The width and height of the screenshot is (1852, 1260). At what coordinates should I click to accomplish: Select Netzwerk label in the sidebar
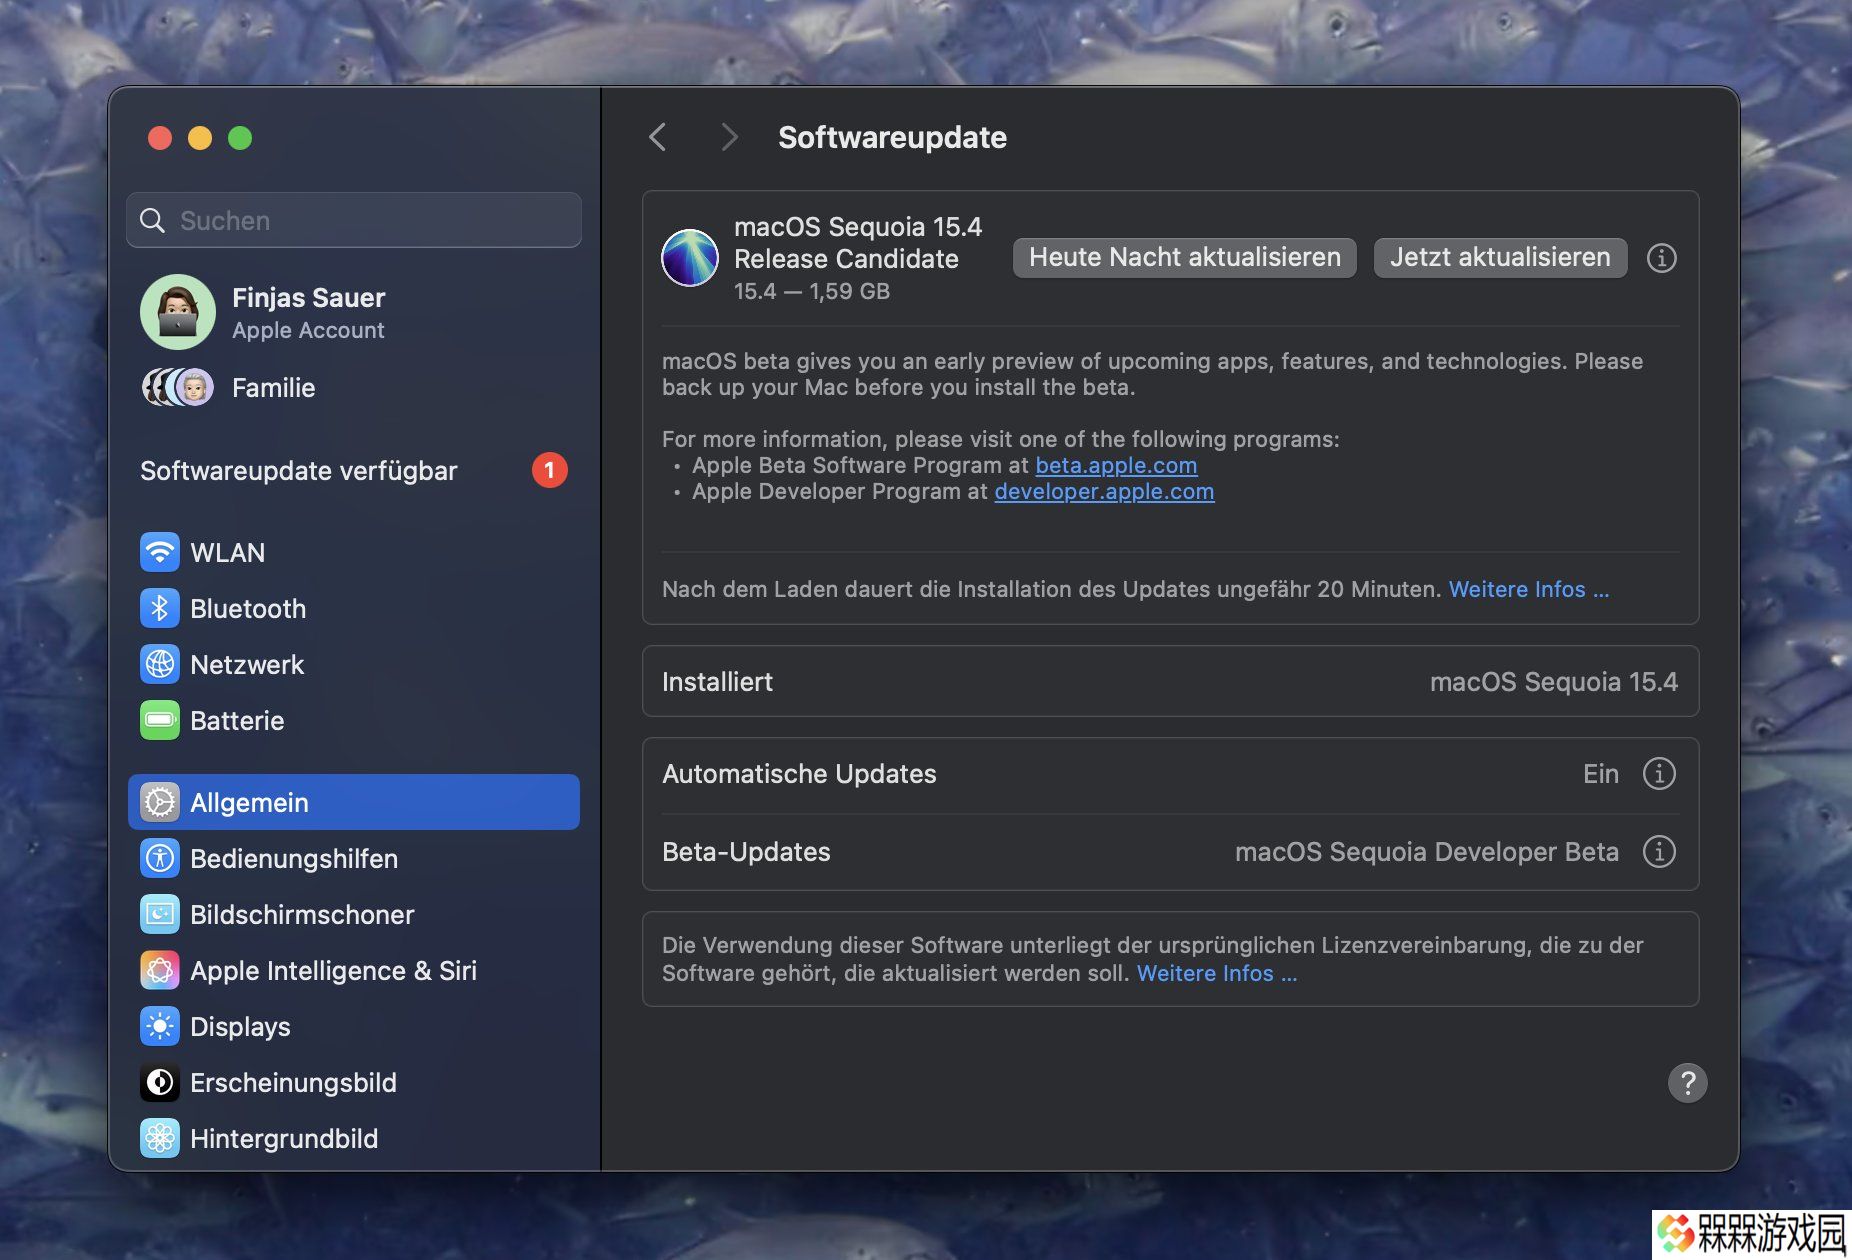pyautogui.click(x=247, y=664)
